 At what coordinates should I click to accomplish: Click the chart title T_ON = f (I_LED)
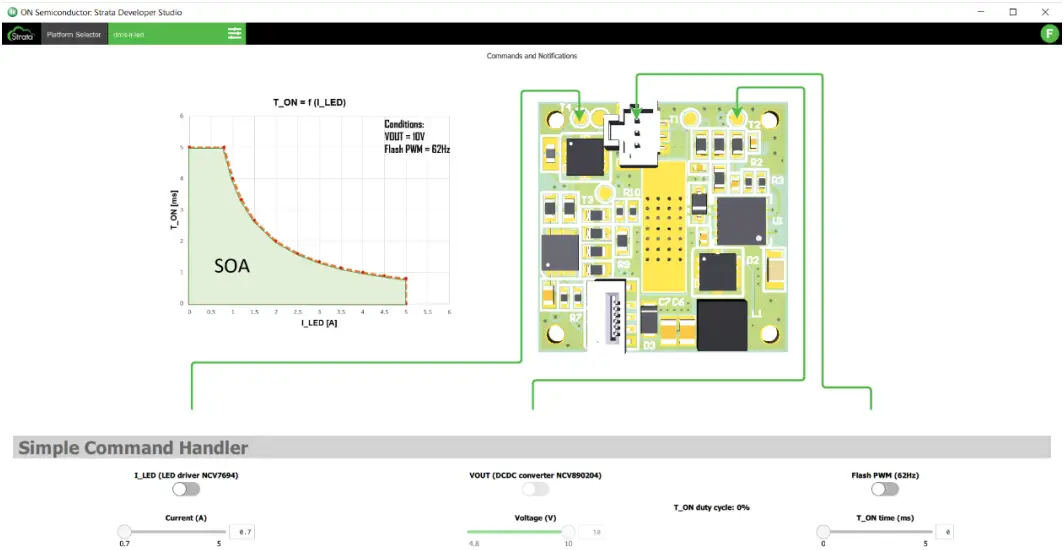[x=309, y=102]
